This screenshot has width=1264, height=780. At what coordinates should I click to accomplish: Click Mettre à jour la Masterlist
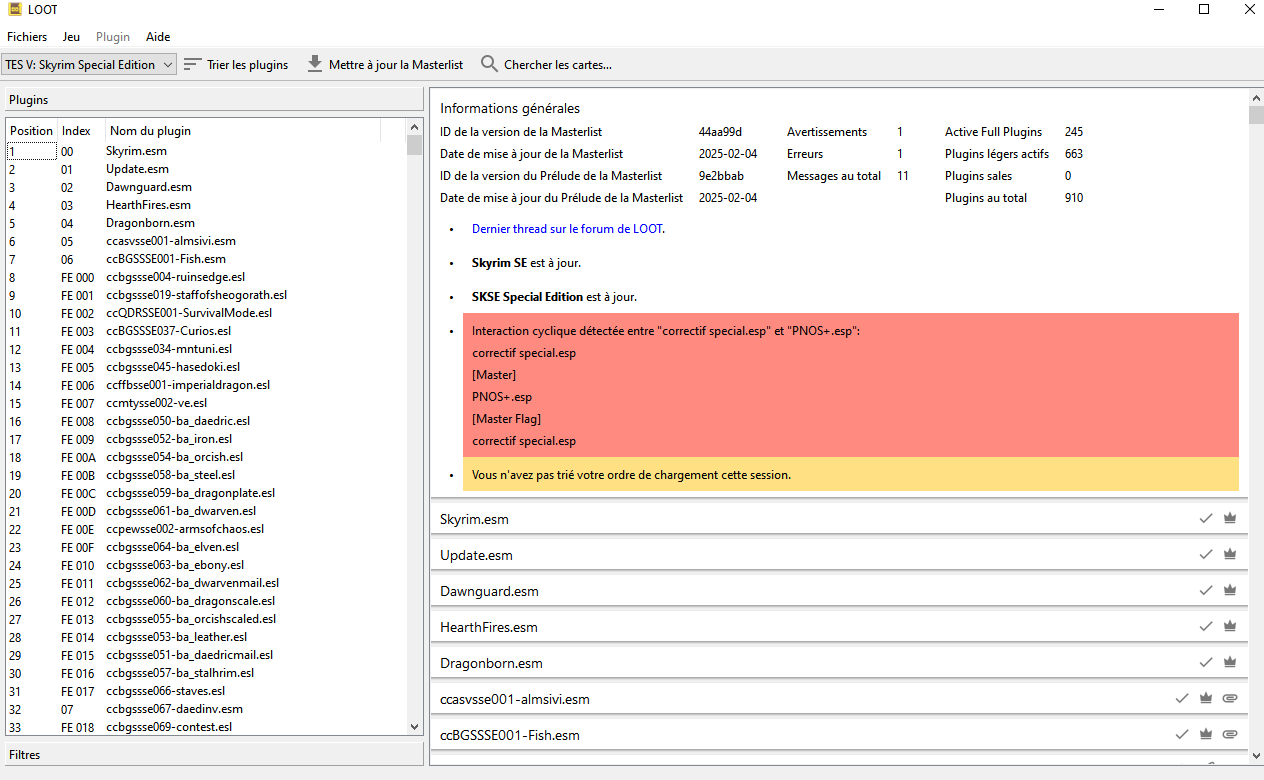[385, 64]
